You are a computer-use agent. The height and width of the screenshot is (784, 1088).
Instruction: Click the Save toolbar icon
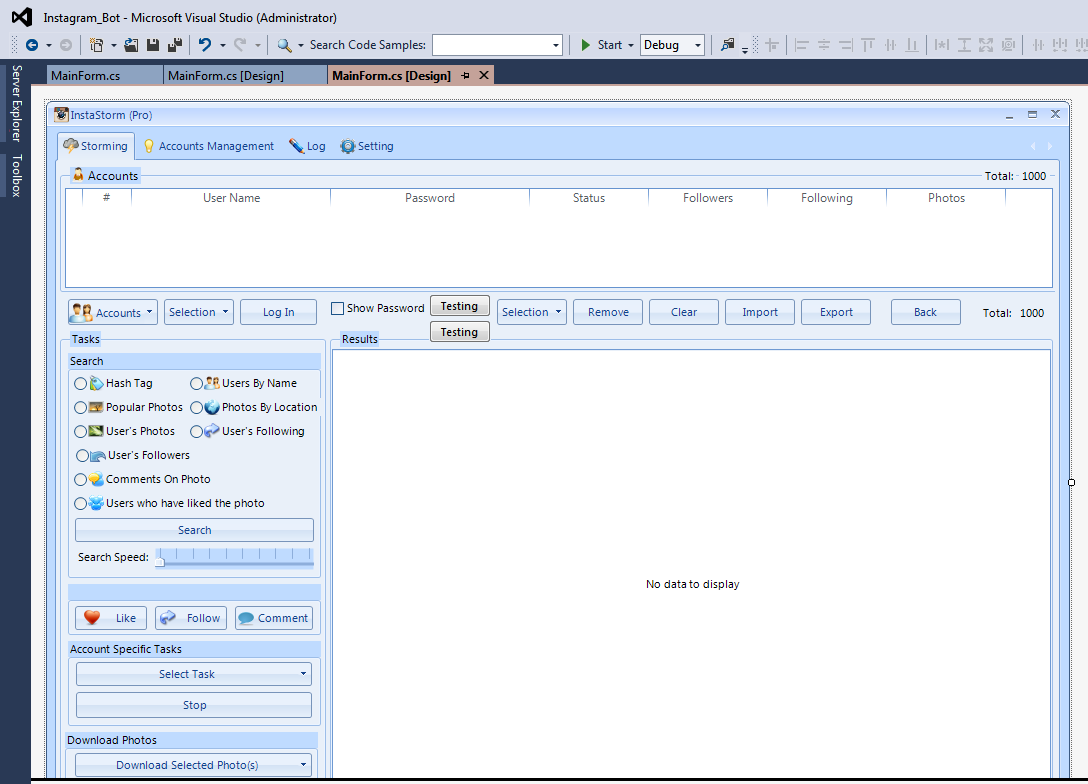coord(153,45)
